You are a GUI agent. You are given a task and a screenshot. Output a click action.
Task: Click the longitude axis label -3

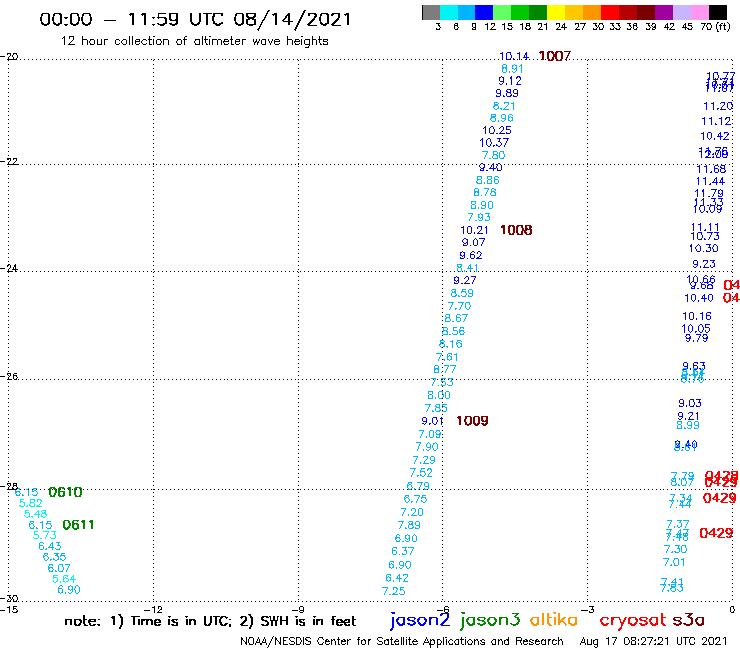[588, 609]
